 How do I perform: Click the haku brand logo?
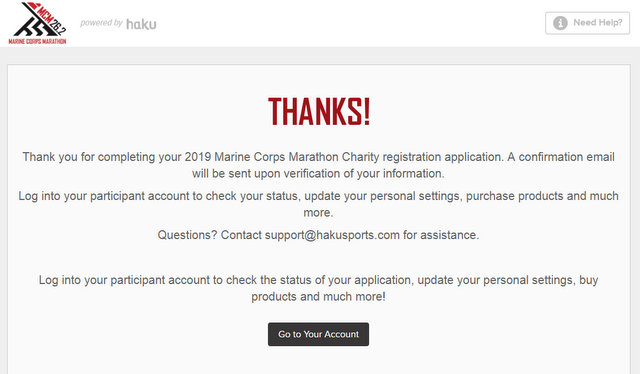point(141,24)
